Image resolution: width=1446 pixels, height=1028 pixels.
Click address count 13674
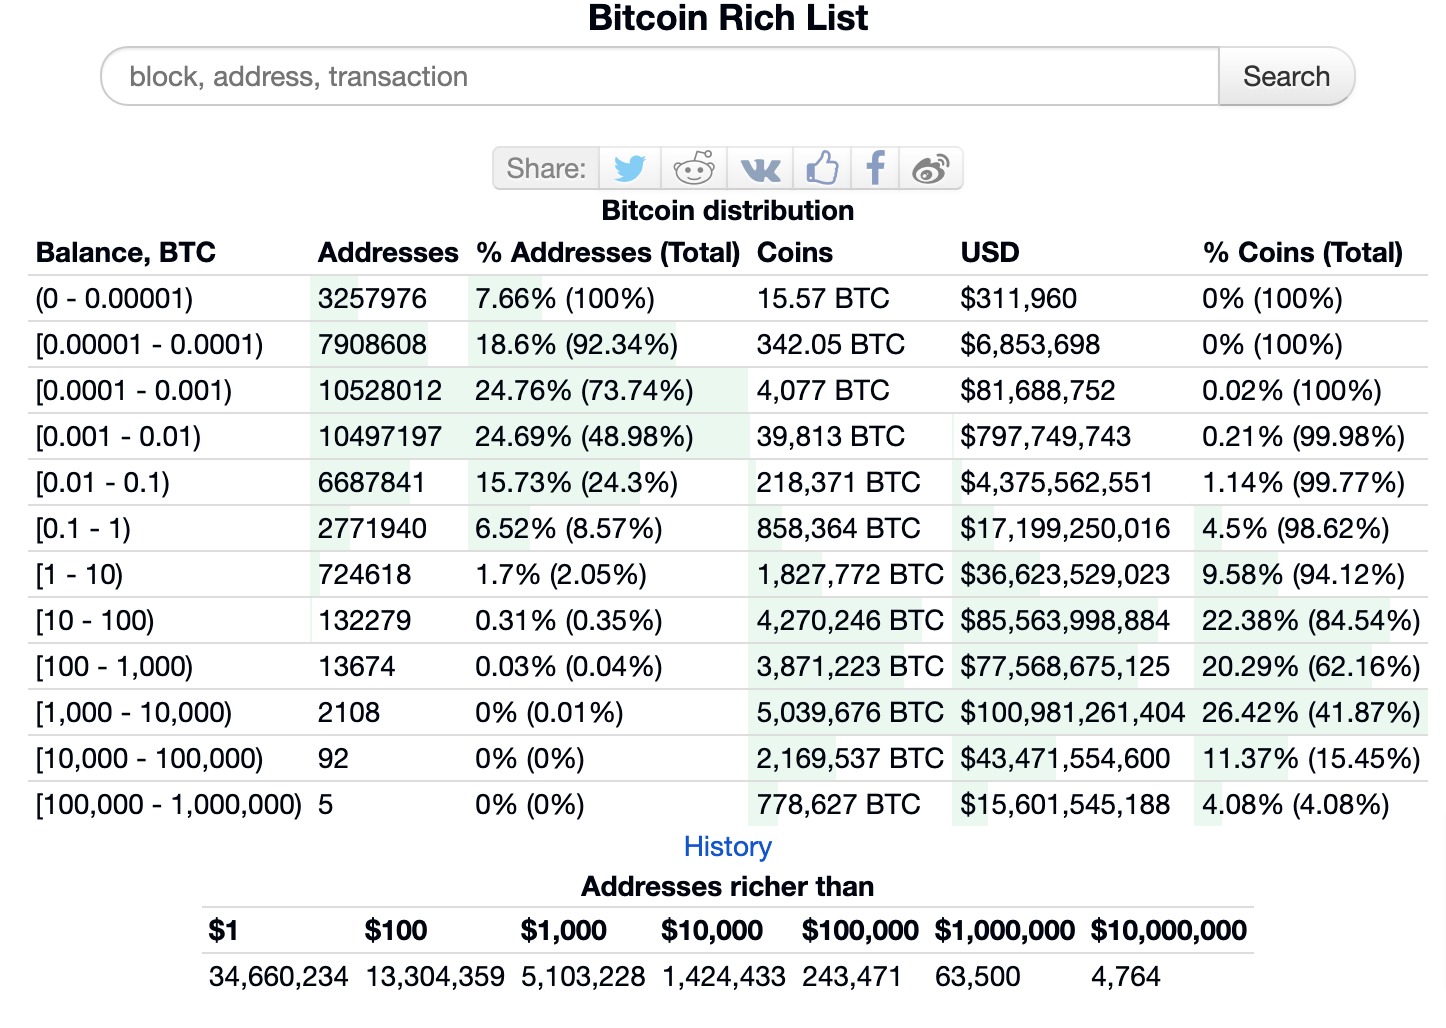357,666
